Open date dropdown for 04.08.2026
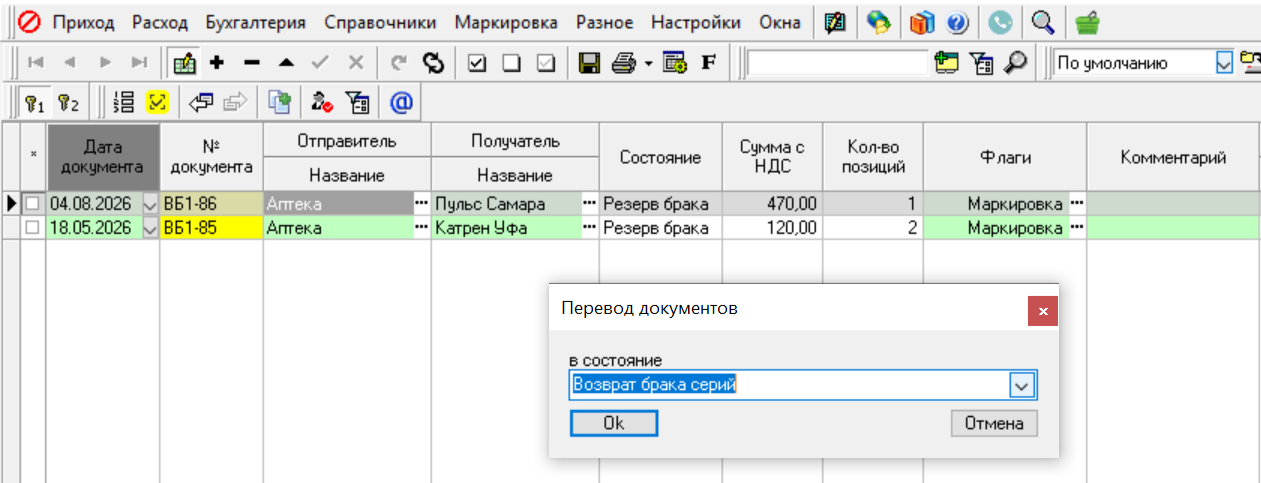The width and height of the screenshot is (1261, 483). [x=151, y=204]
